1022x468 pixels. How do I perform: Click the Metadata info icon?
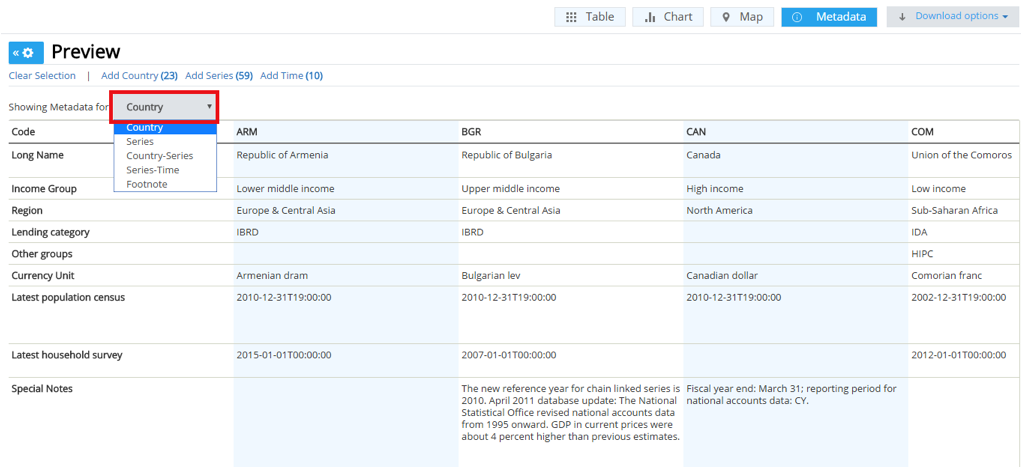coord(797,17)
